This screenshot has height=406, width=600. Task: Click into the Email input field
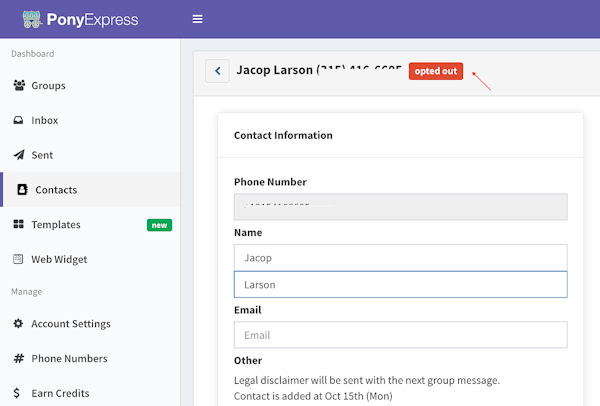point(400,335)
